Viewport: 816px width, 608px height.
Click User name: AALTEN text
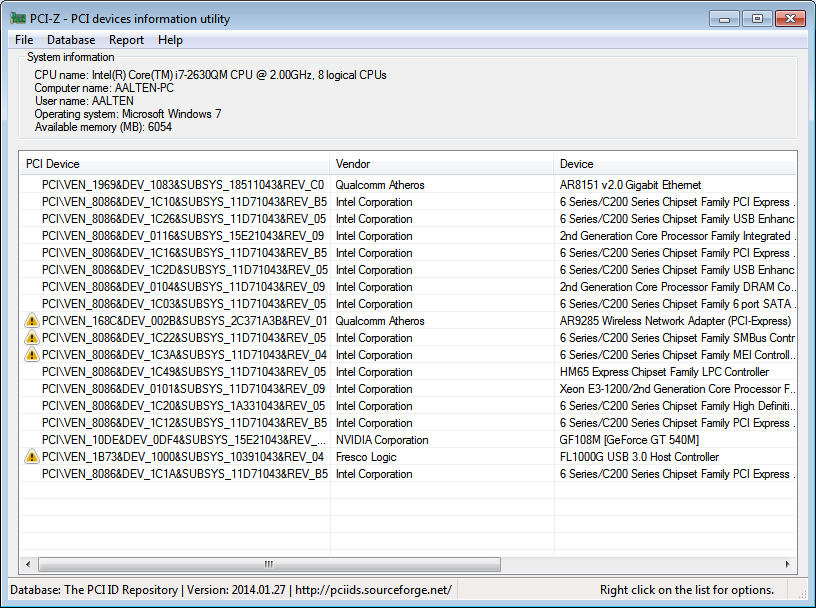(84, 101)
